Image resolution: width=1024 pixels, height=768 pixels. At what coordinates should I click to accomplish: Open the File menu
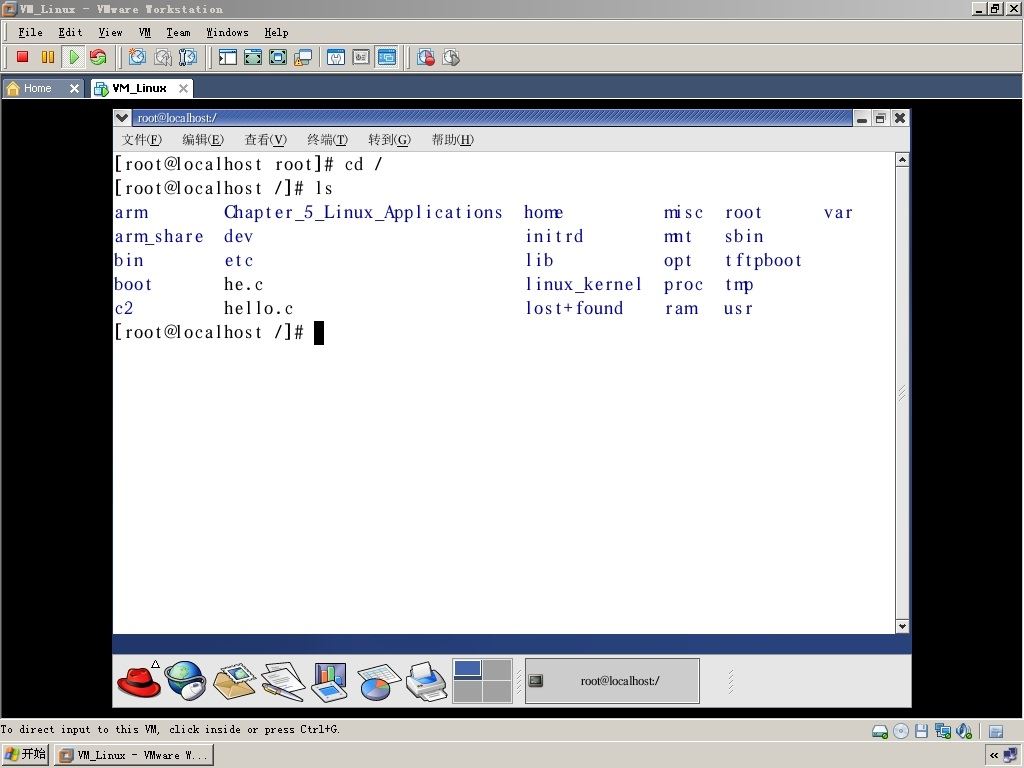(30, 32)
